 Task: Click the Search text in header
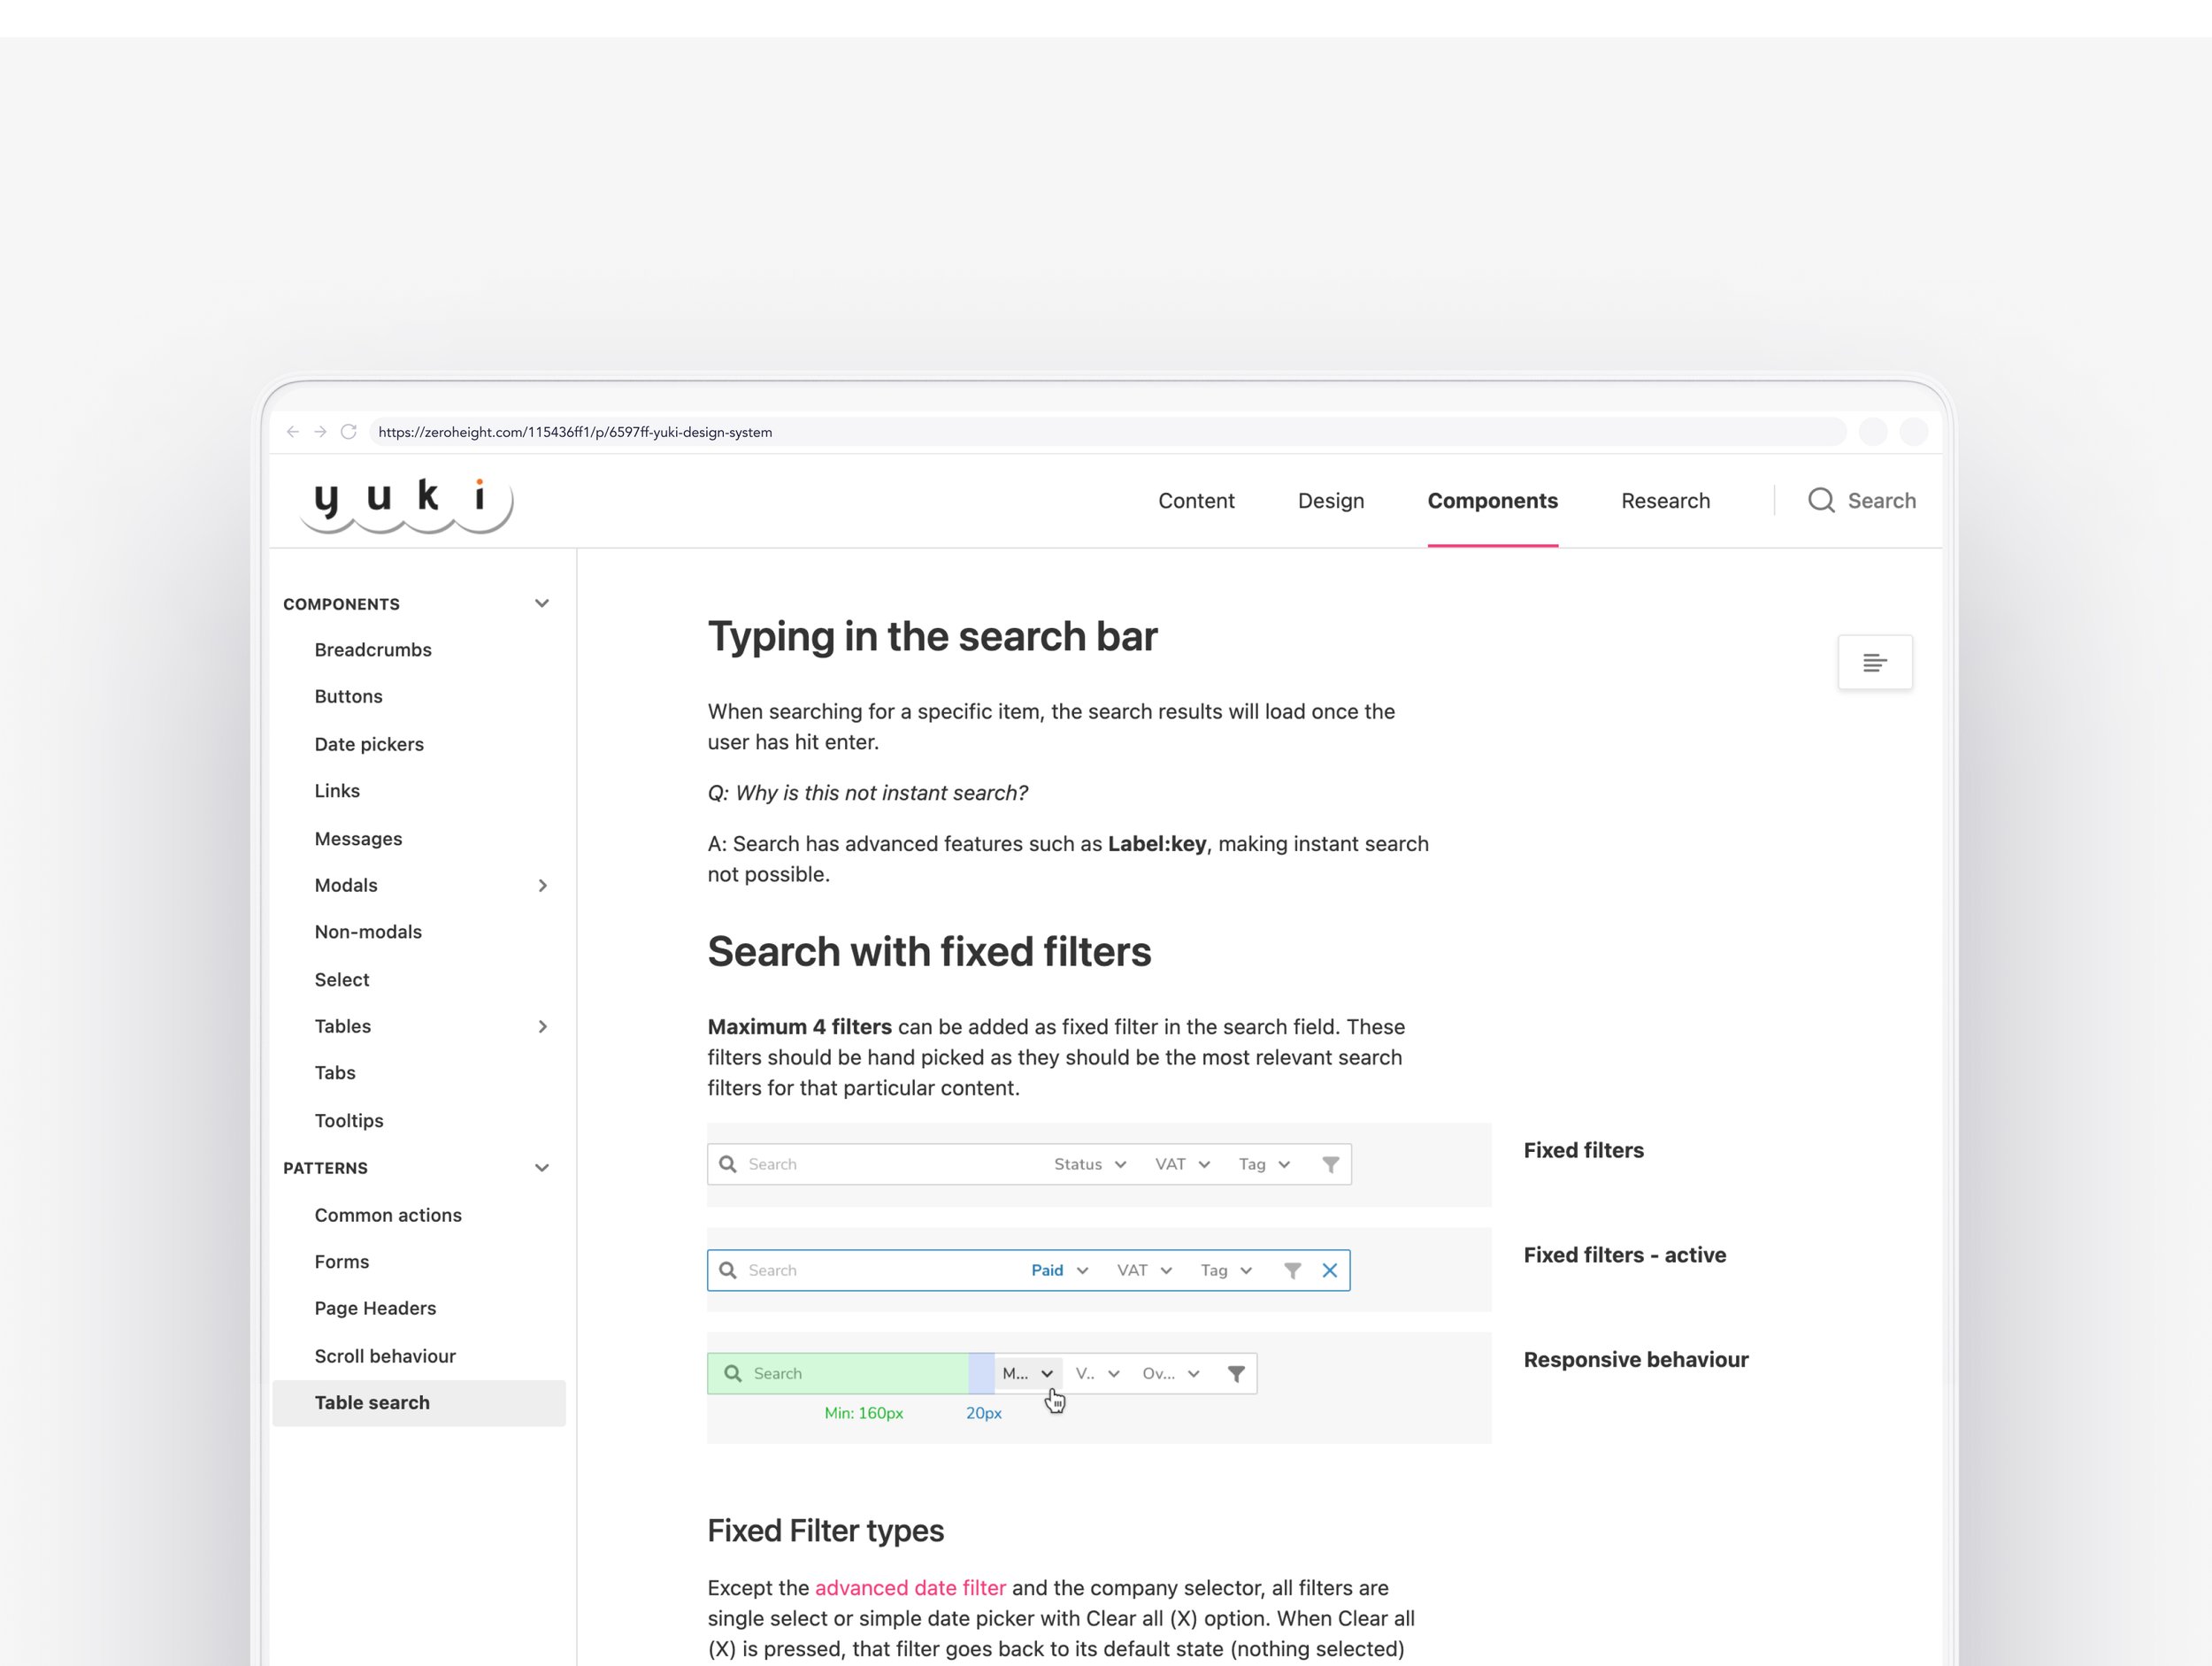[x=1881, y=500]
